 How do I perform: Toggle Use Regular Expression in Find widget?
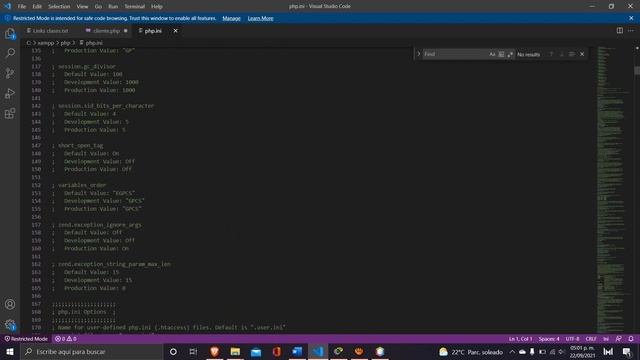510,54
